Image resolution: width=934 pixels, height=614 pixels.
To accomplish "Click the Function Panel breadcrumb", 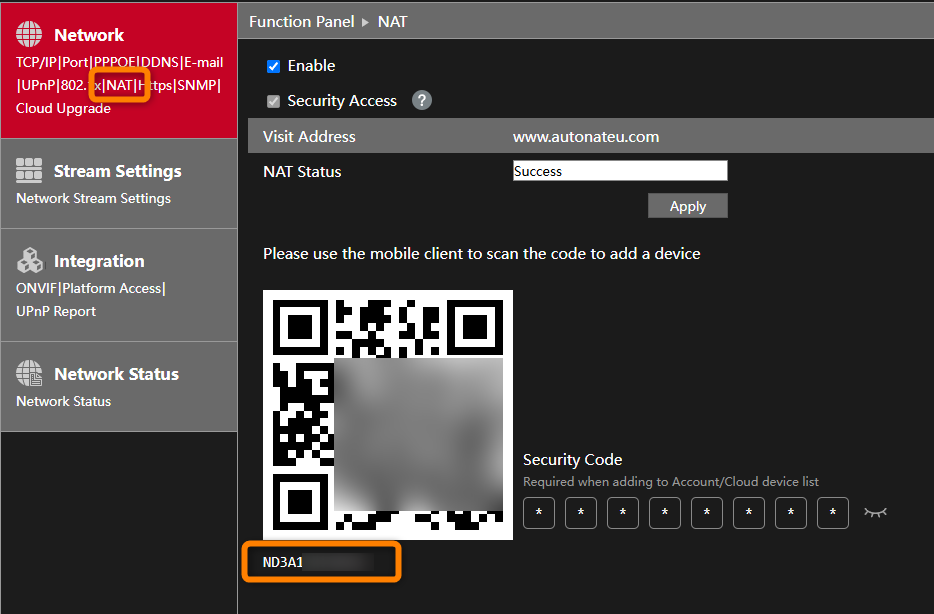I will pos(301,22).
